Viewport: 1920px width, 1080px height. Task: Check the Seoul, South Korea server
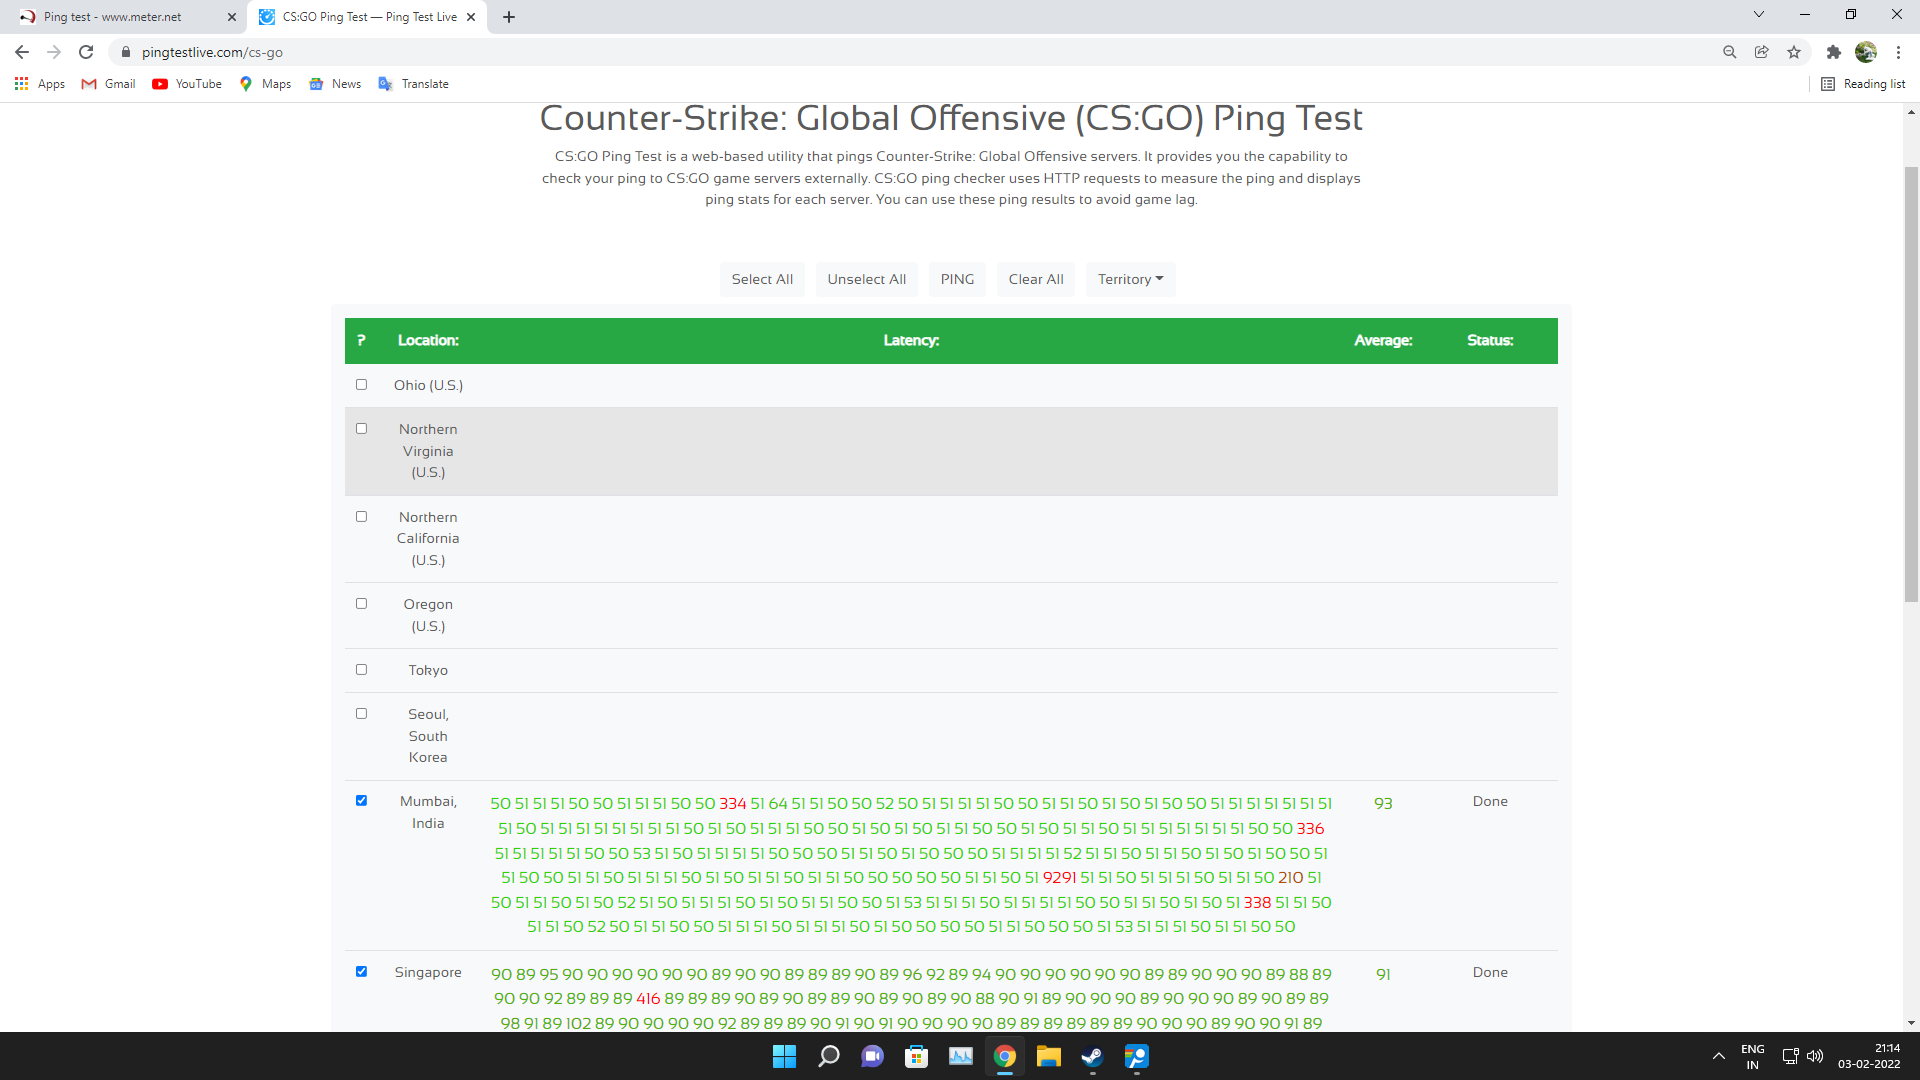pyautogui.click(x=362, y=714)
